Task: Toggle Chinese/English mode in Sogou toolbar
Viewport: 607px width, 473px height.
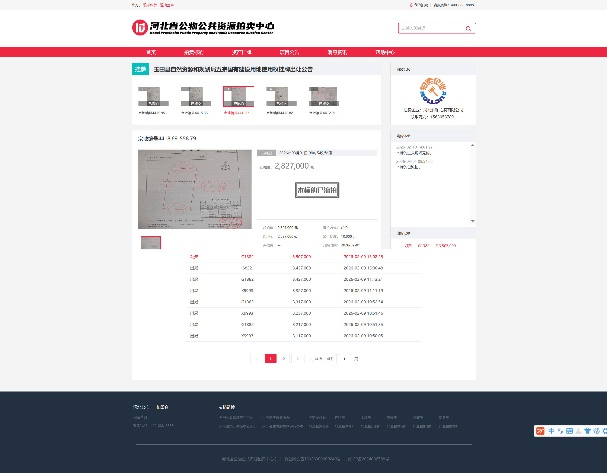Action: tap(551, 431)
